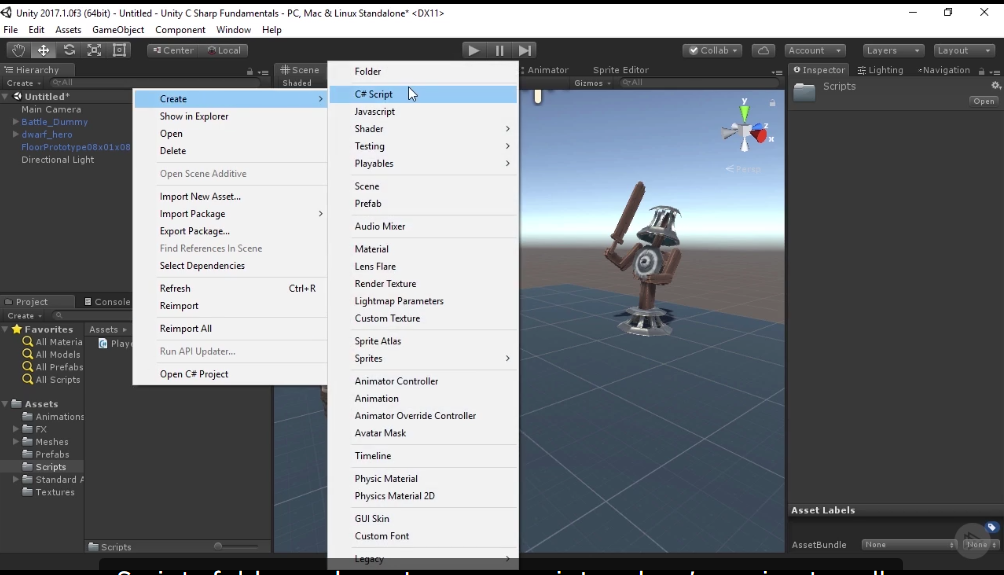Choose Folder from Create submenu

[x=423, y=72]
